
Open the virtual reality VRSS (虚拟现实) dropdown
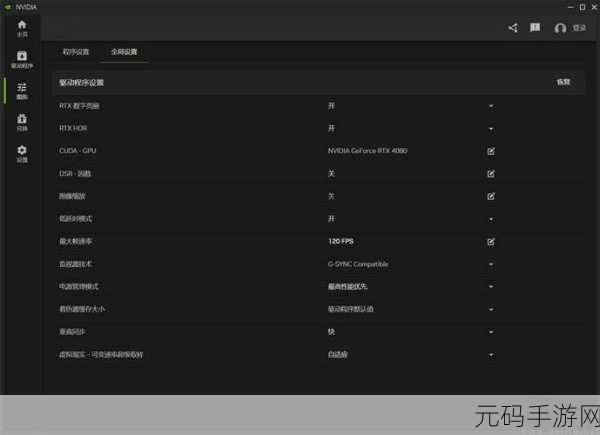(x=491, y=355)
